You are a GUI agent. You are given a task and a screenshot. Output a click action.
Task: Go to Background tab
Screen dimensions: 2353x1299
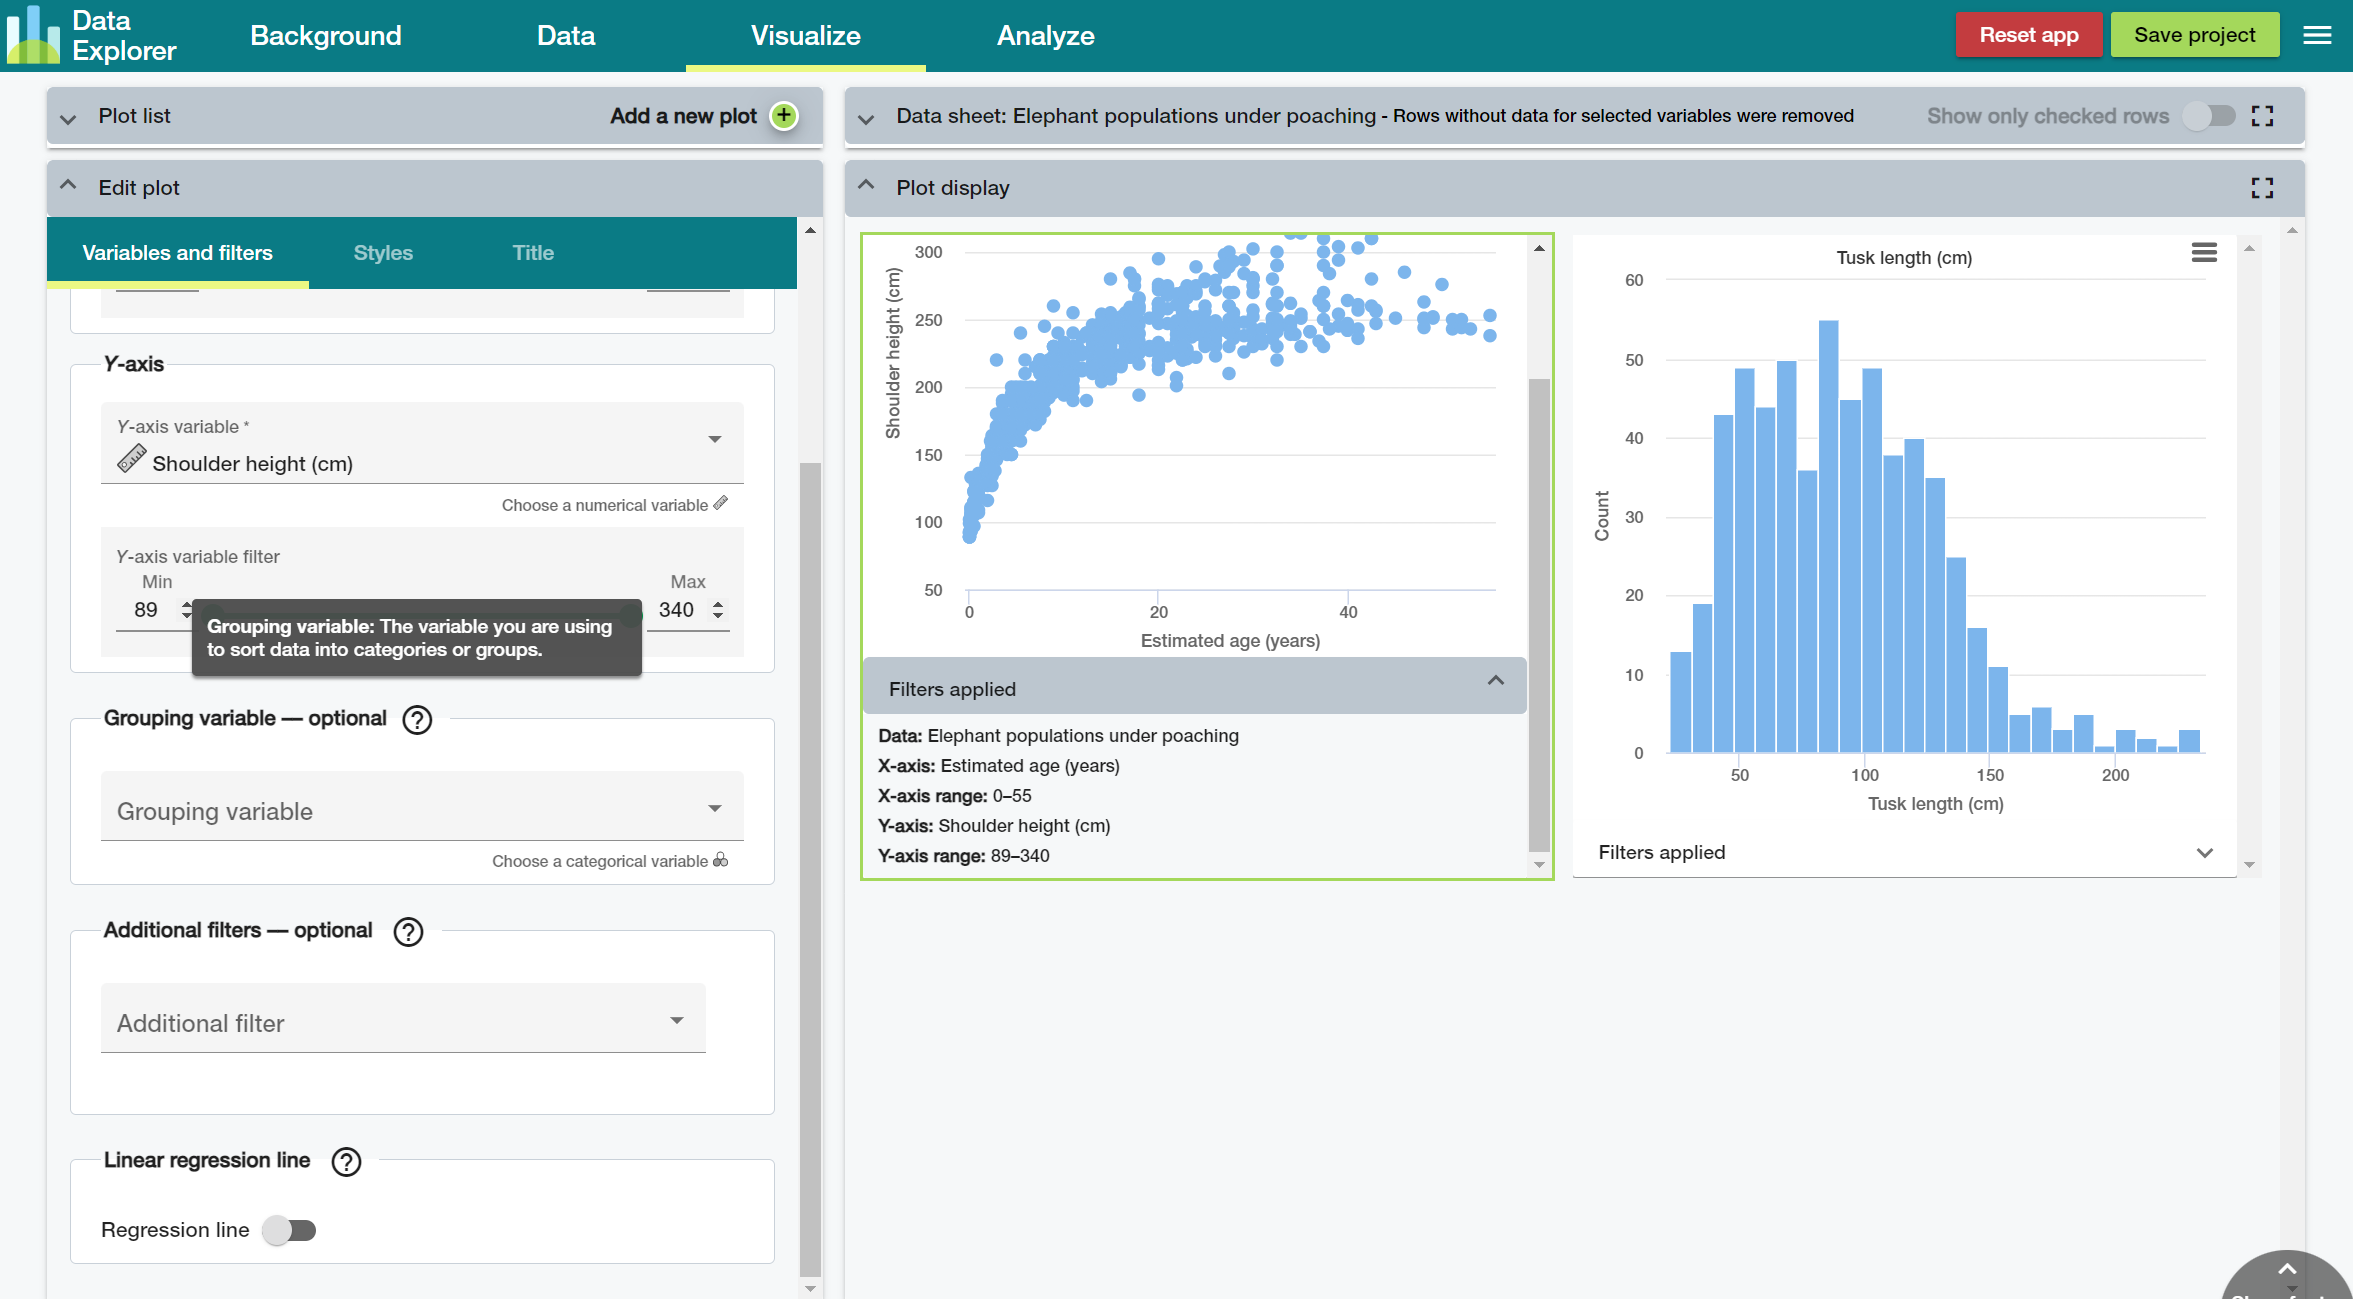coord(326,36)
